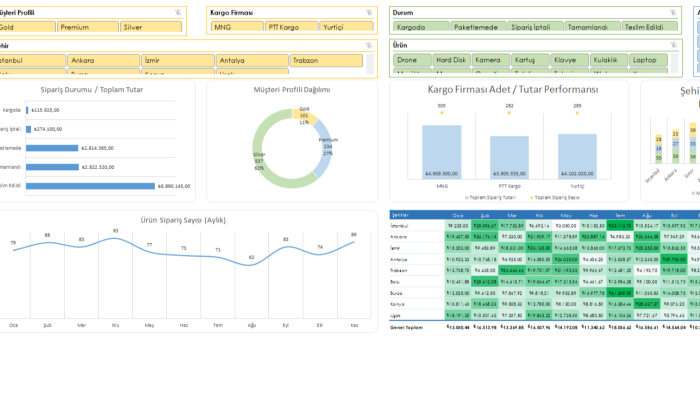
Task: Filter status by Kargoda
Action: [421, 27]
